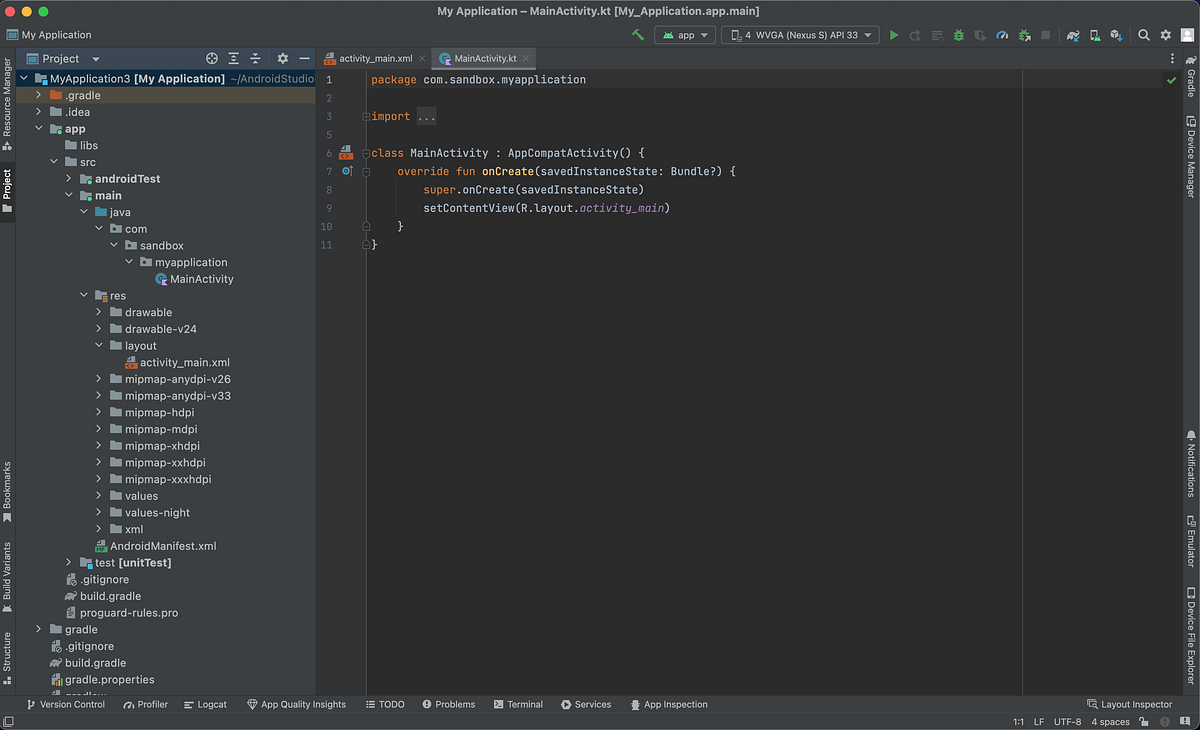Screen dimensions: 1200x730
Task: Expand the drawable folder in tree
Action: tap(100, 312)
